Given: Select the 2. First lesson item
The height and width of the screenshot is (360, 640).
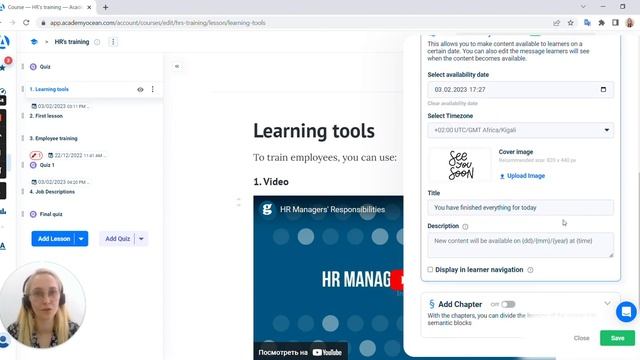Looking at the screenshot, I should click(46, 116).
